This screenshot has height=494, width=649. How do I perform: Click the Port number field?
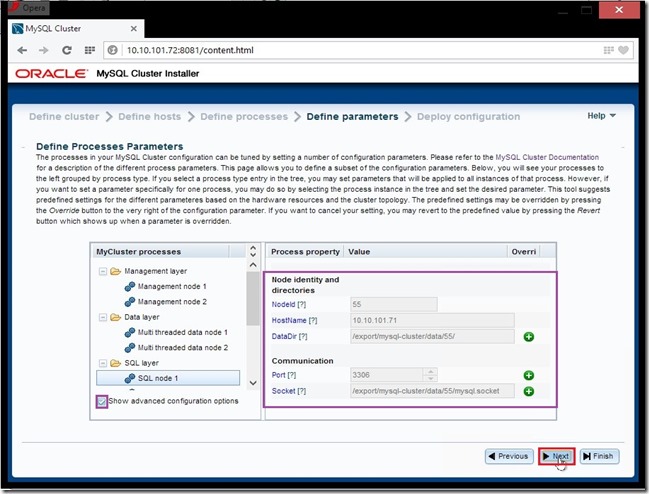tap(387, 375)
